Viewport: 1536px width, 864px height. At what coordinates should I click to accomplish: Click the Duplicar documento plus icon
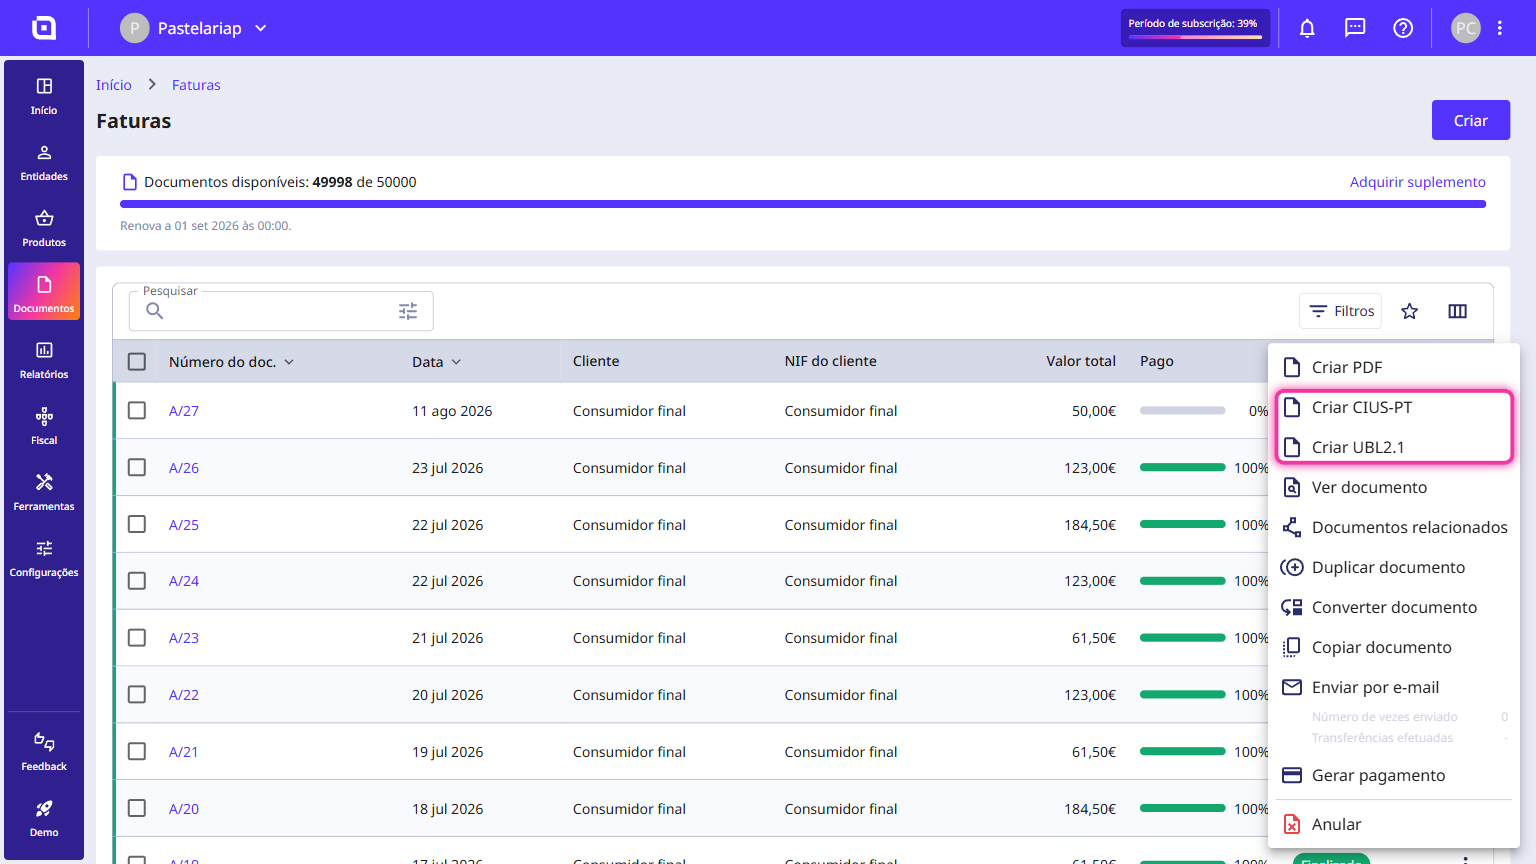pos(1292,567)
